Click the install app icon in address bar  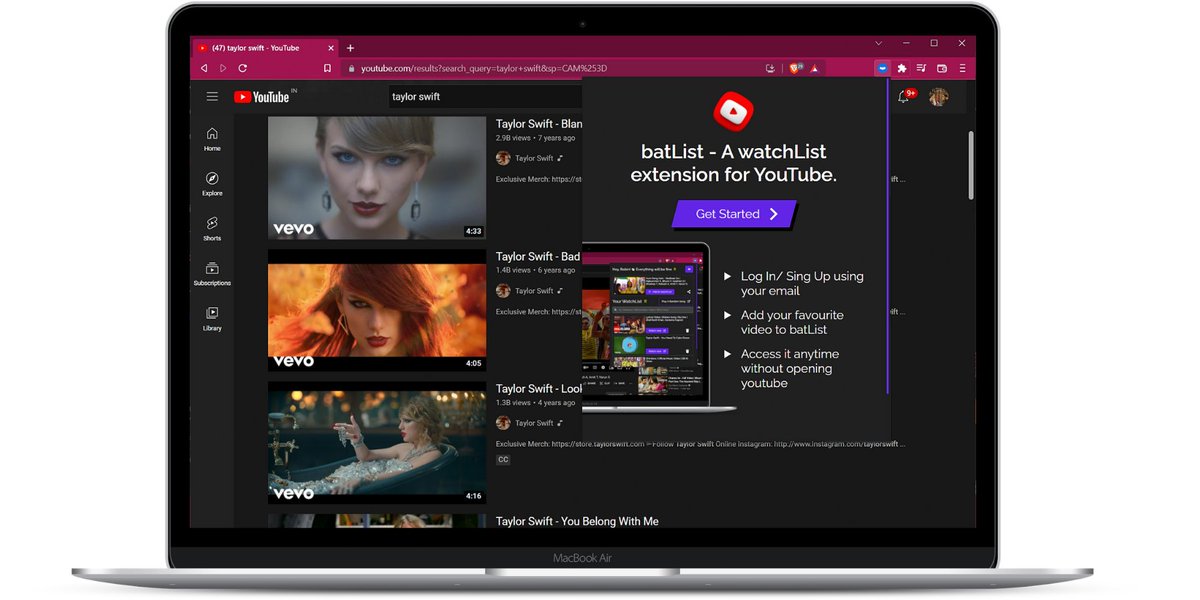(770, 68)
